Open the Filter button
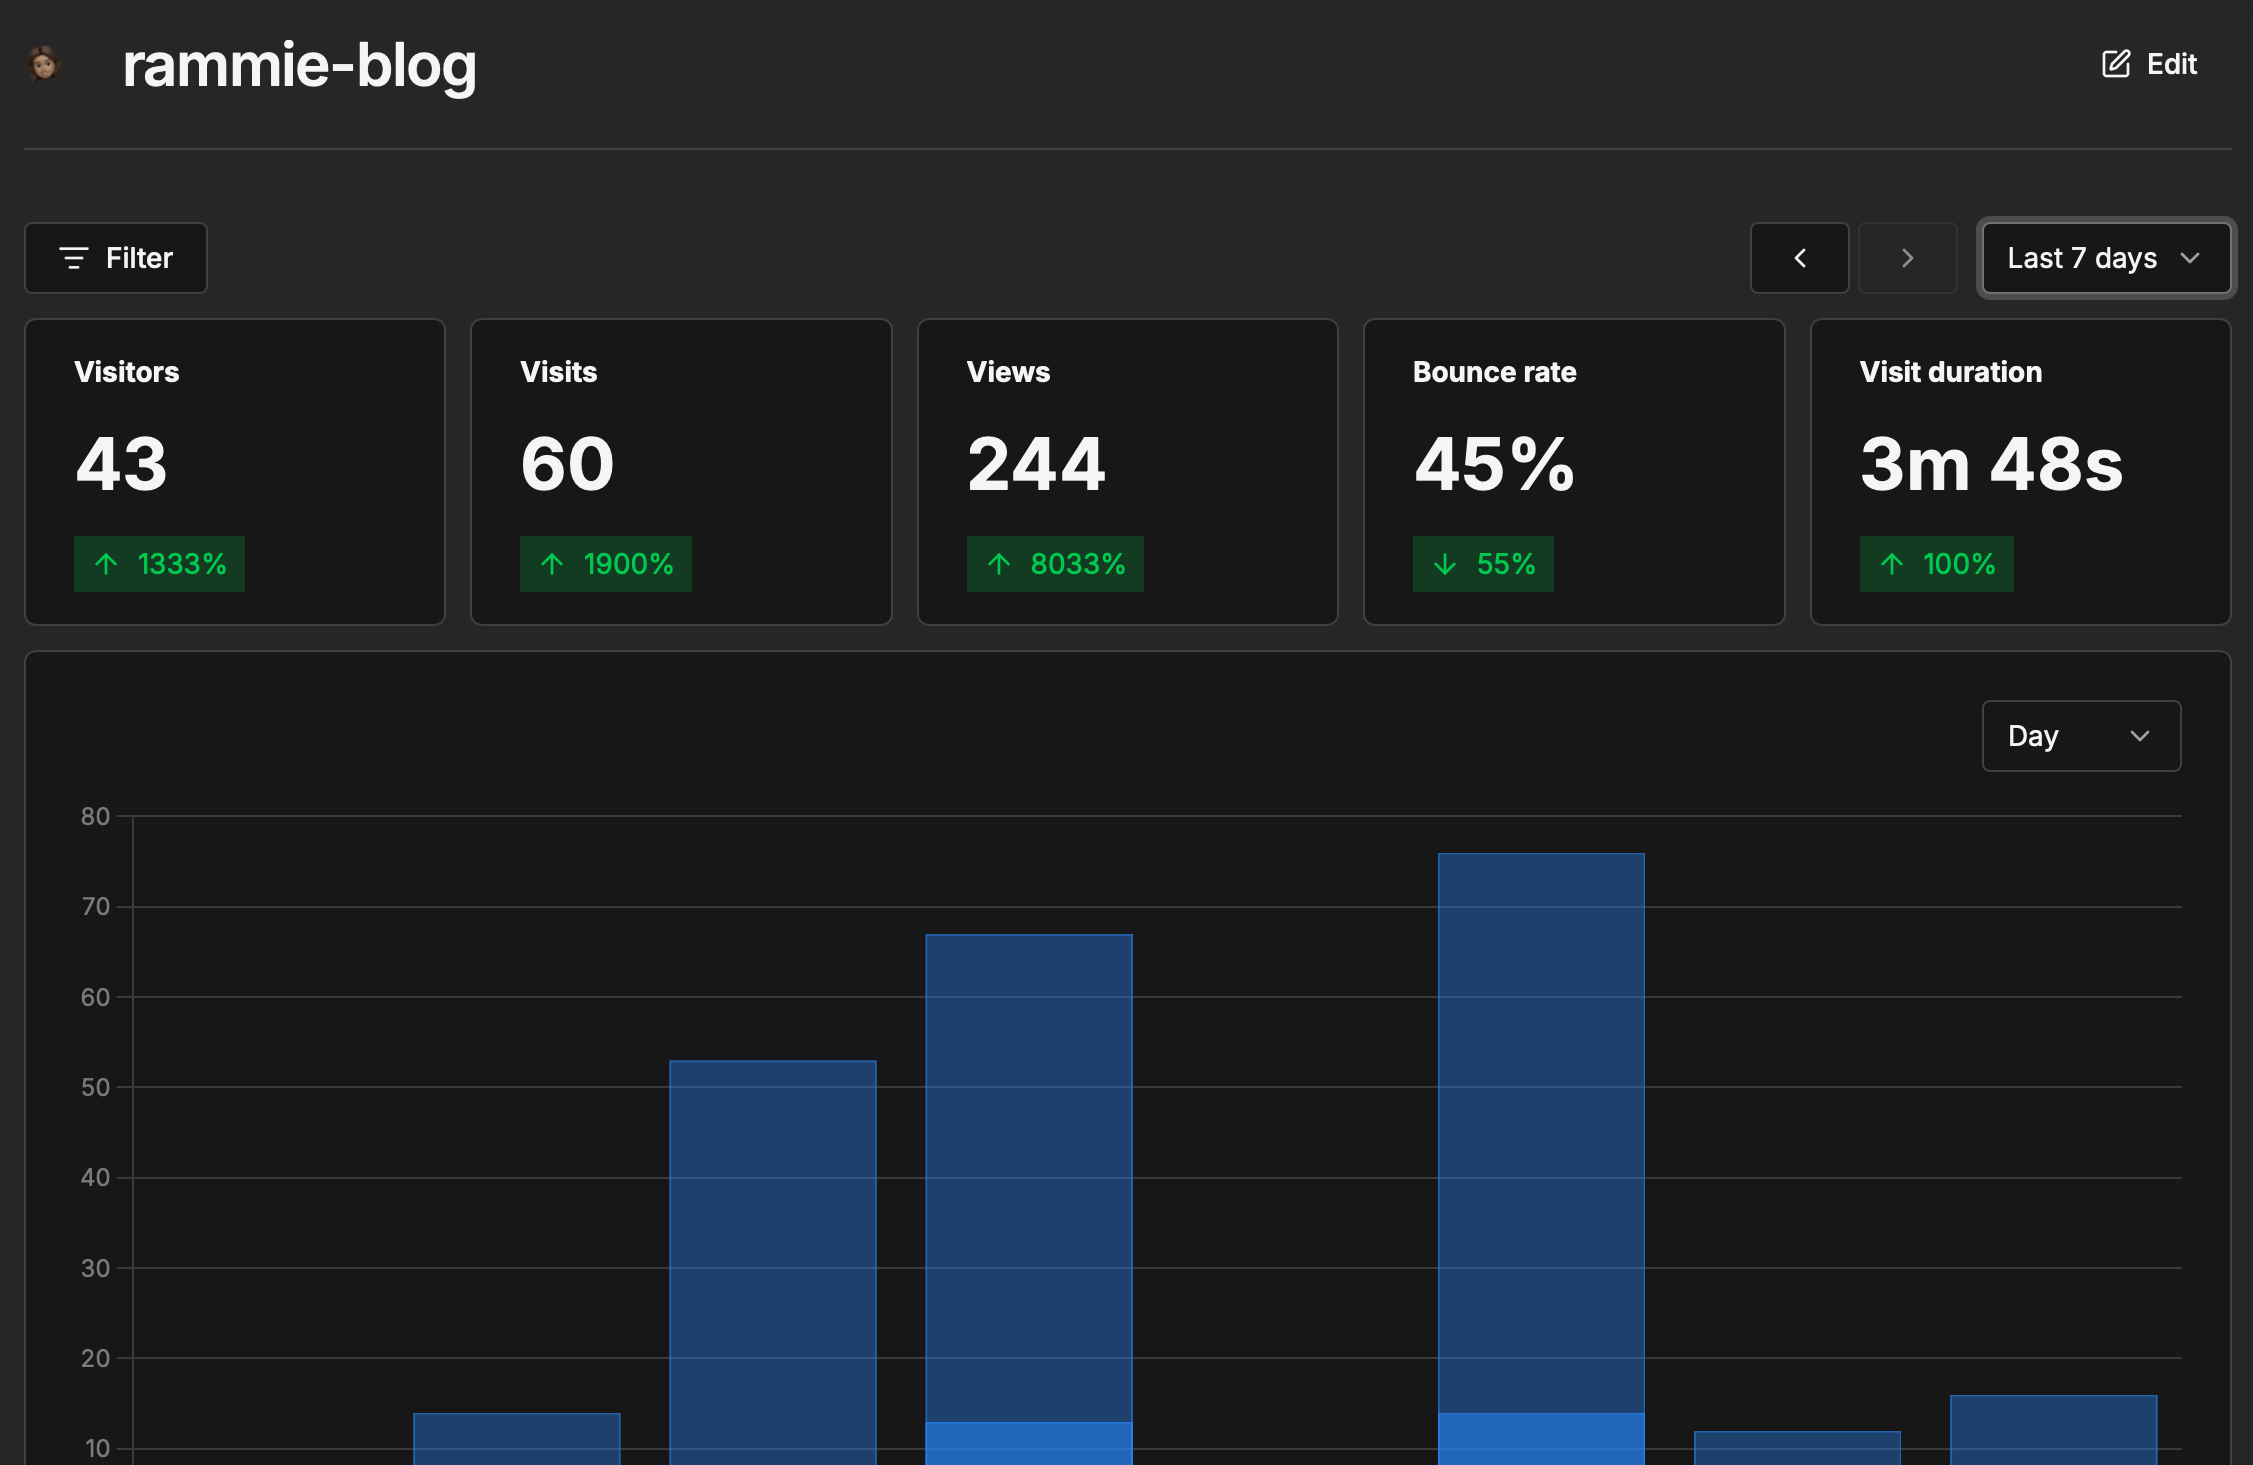This screenshot has width=2253, height=1465. (116, 258)
